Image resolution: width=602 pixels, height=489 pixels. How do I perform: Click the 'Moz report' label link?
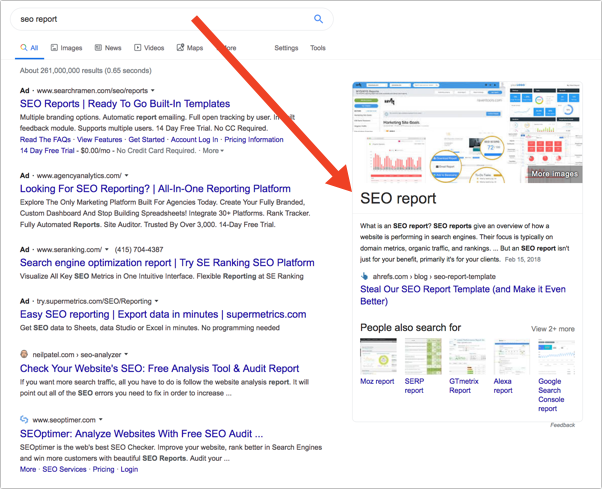377,382
